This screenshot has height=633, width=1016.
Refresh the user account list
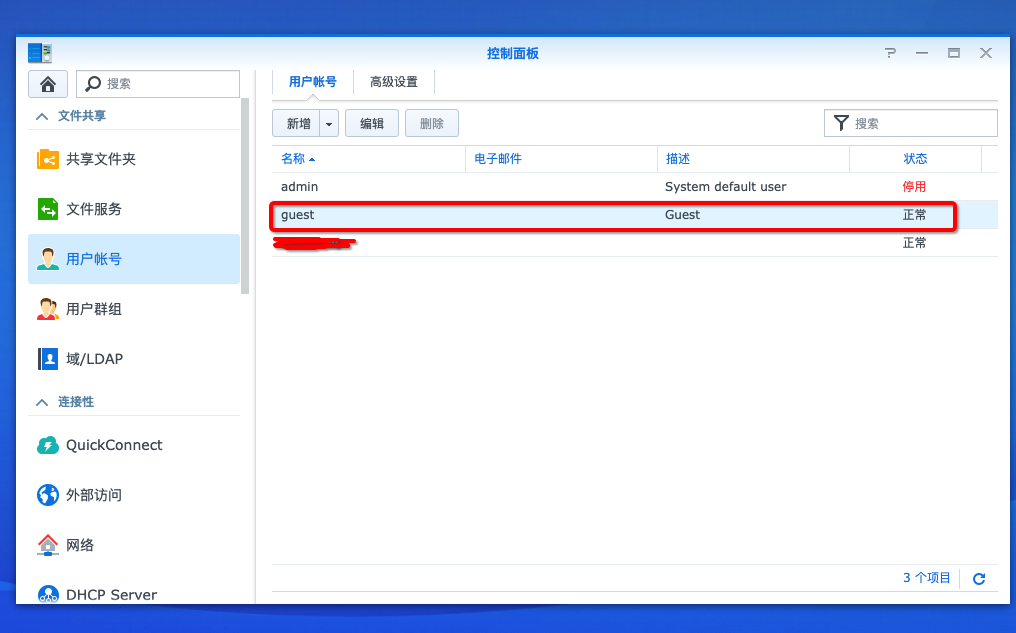tap(978, 578)
